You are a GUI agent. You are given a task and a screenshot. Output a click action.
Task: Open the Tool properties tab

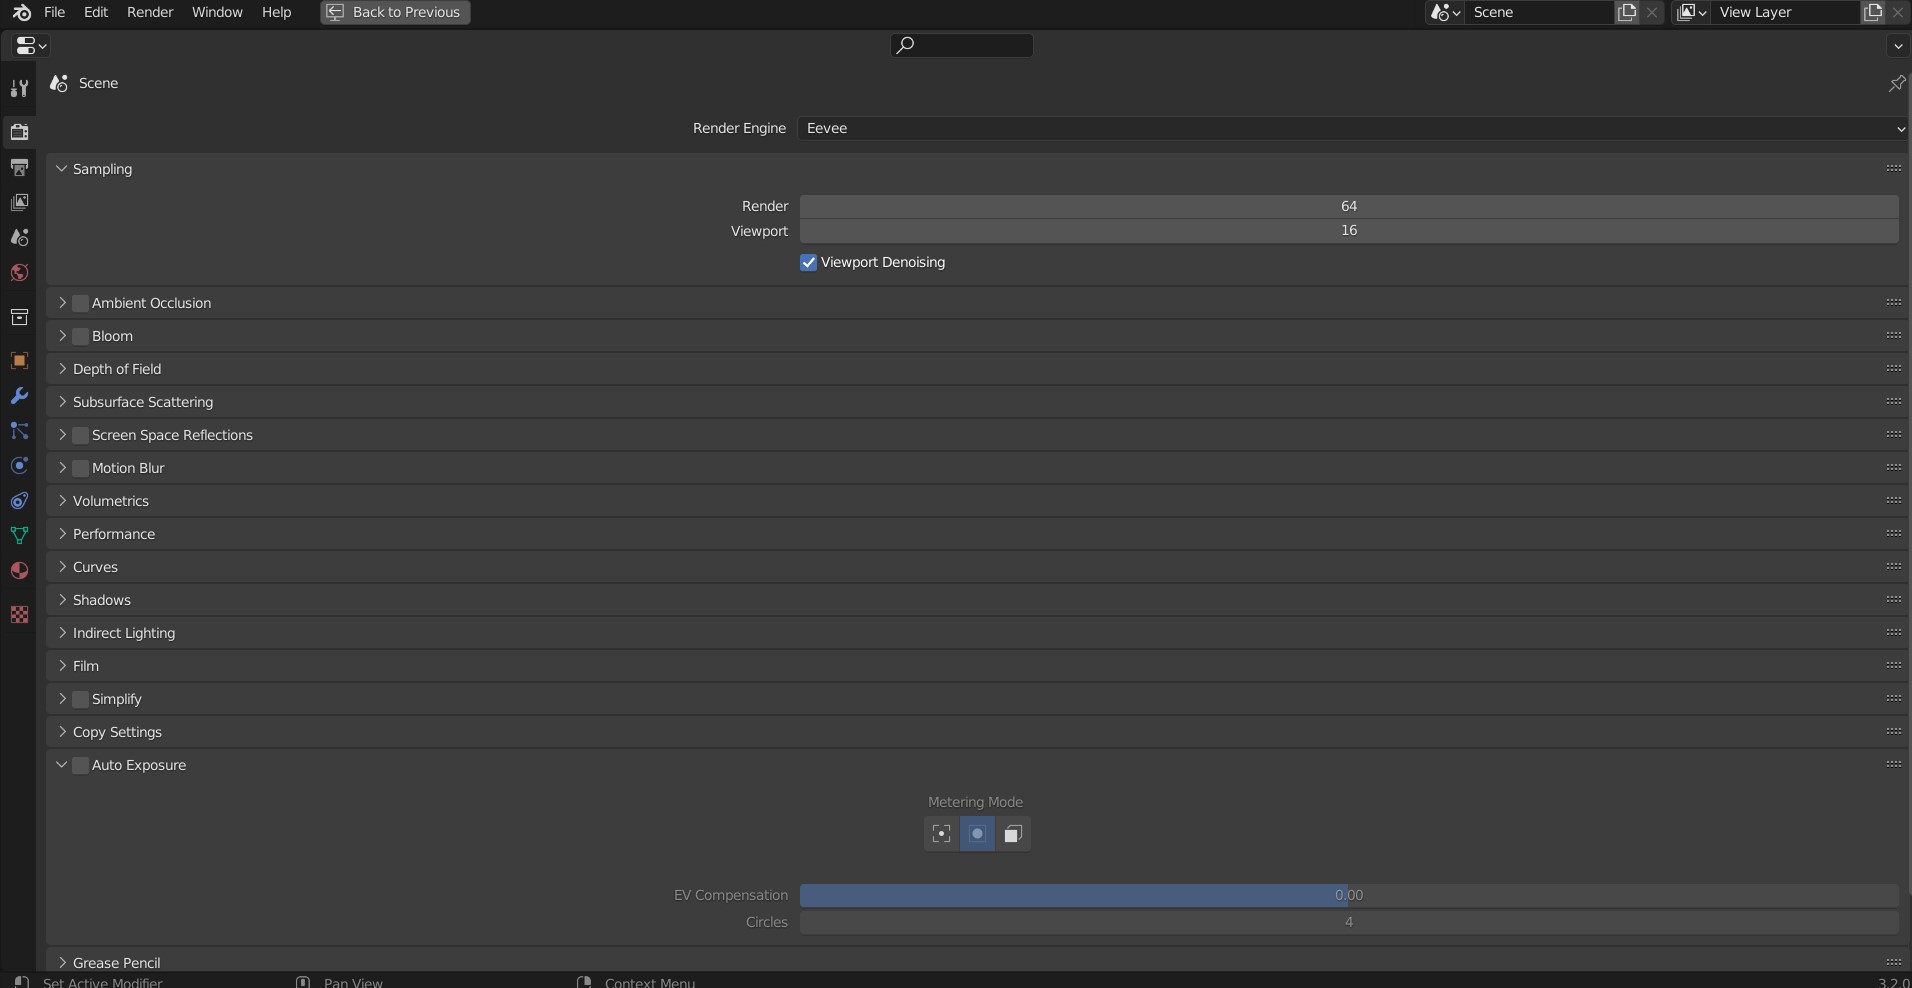click(x=19, y=88)
